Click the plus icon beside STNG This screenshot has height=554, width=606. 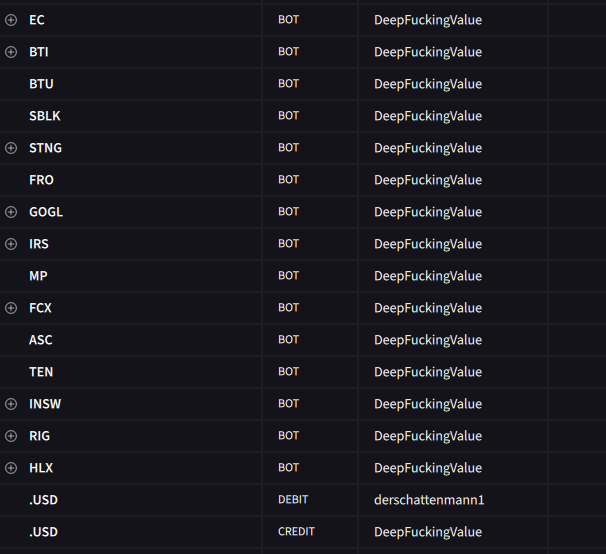[11, 148]
